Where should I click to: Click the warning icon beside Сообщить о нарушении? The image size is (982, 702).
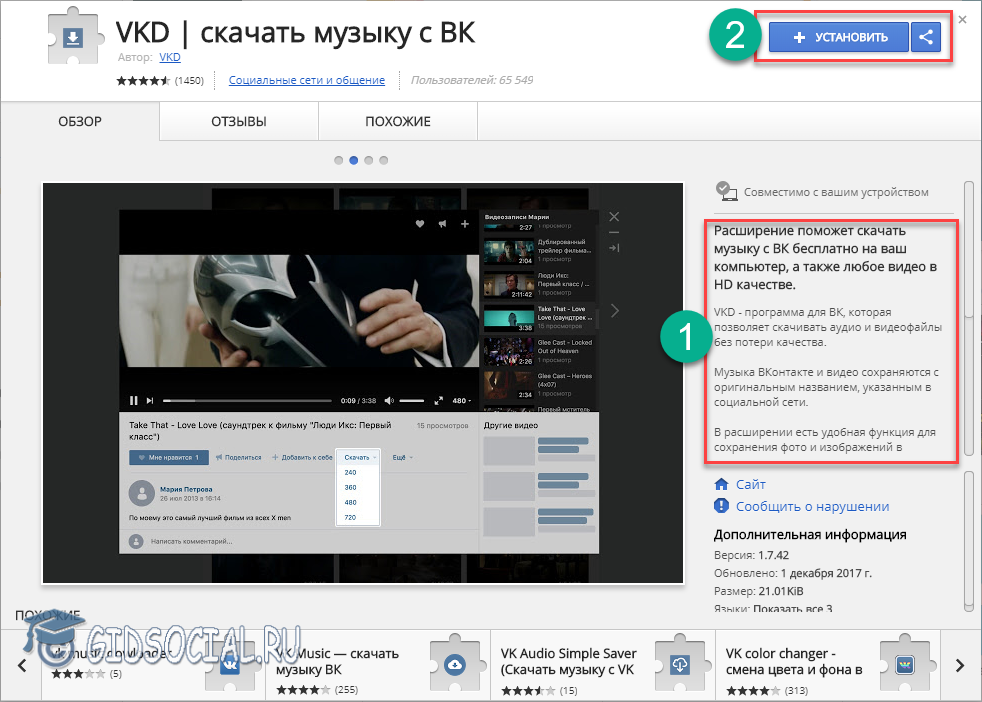click(722, 506)
